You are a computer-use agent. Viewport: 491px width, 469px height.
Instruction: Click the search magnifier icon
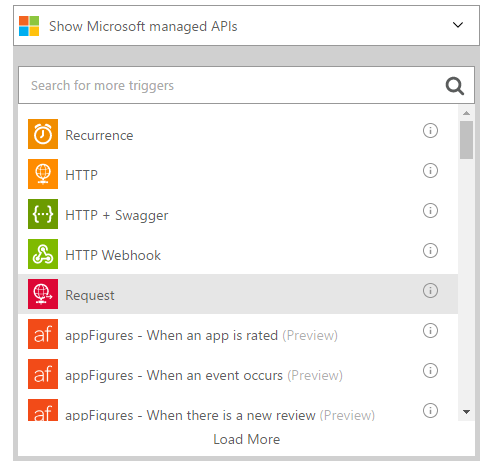coord(455,86)
